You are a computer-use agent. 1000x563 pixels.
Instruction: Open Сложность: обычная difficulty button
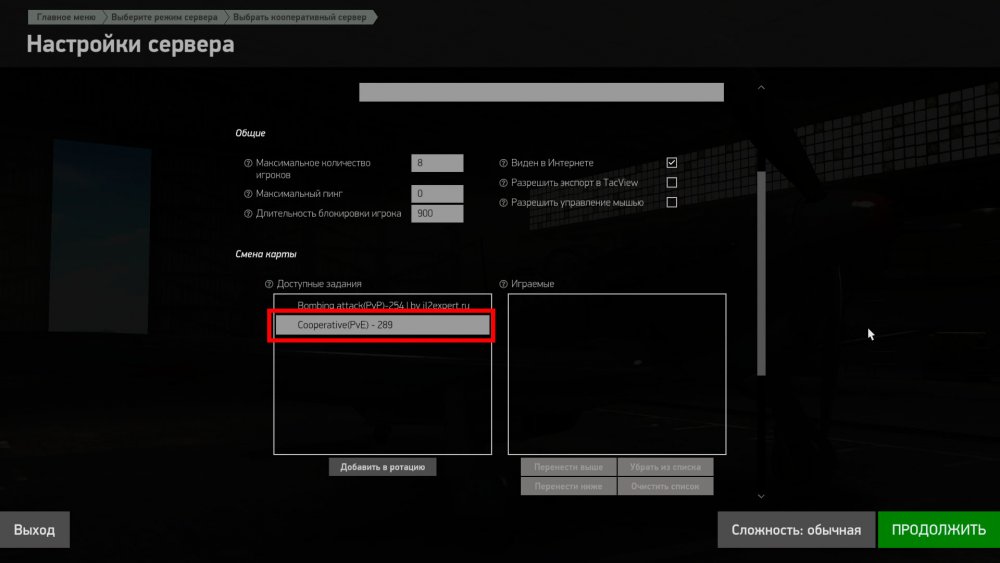click(x=796, y=529)
